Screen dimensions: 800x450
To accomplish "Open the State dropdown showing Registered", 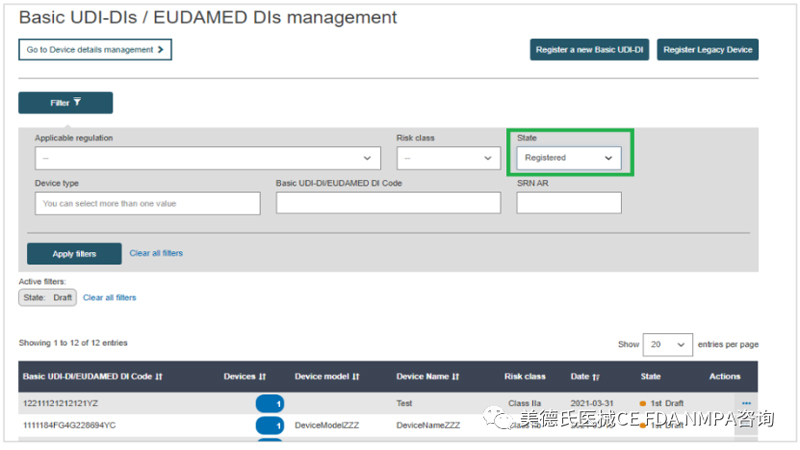I will (568, 158).
